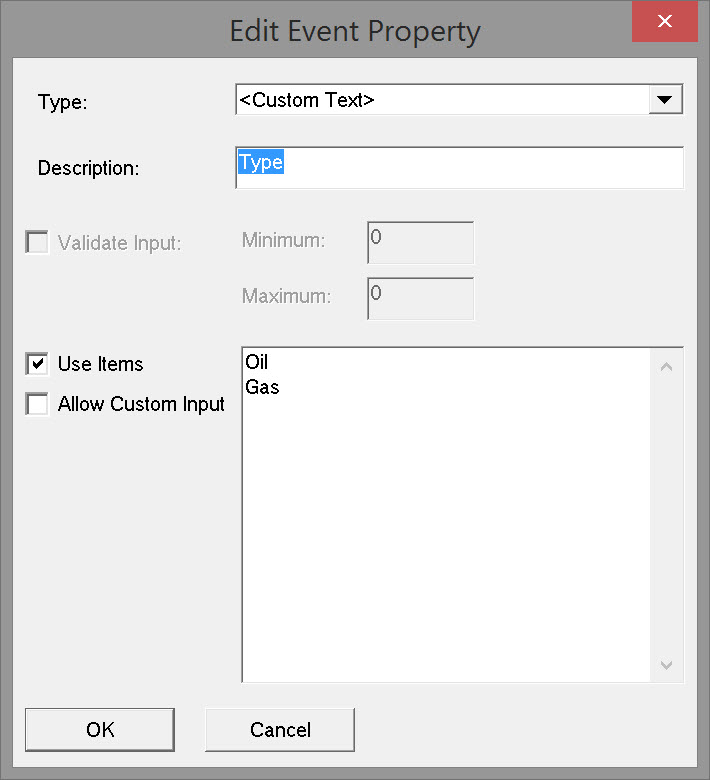710x780 pixels.
Task: Click the Description: label
Action: point(89,168)
